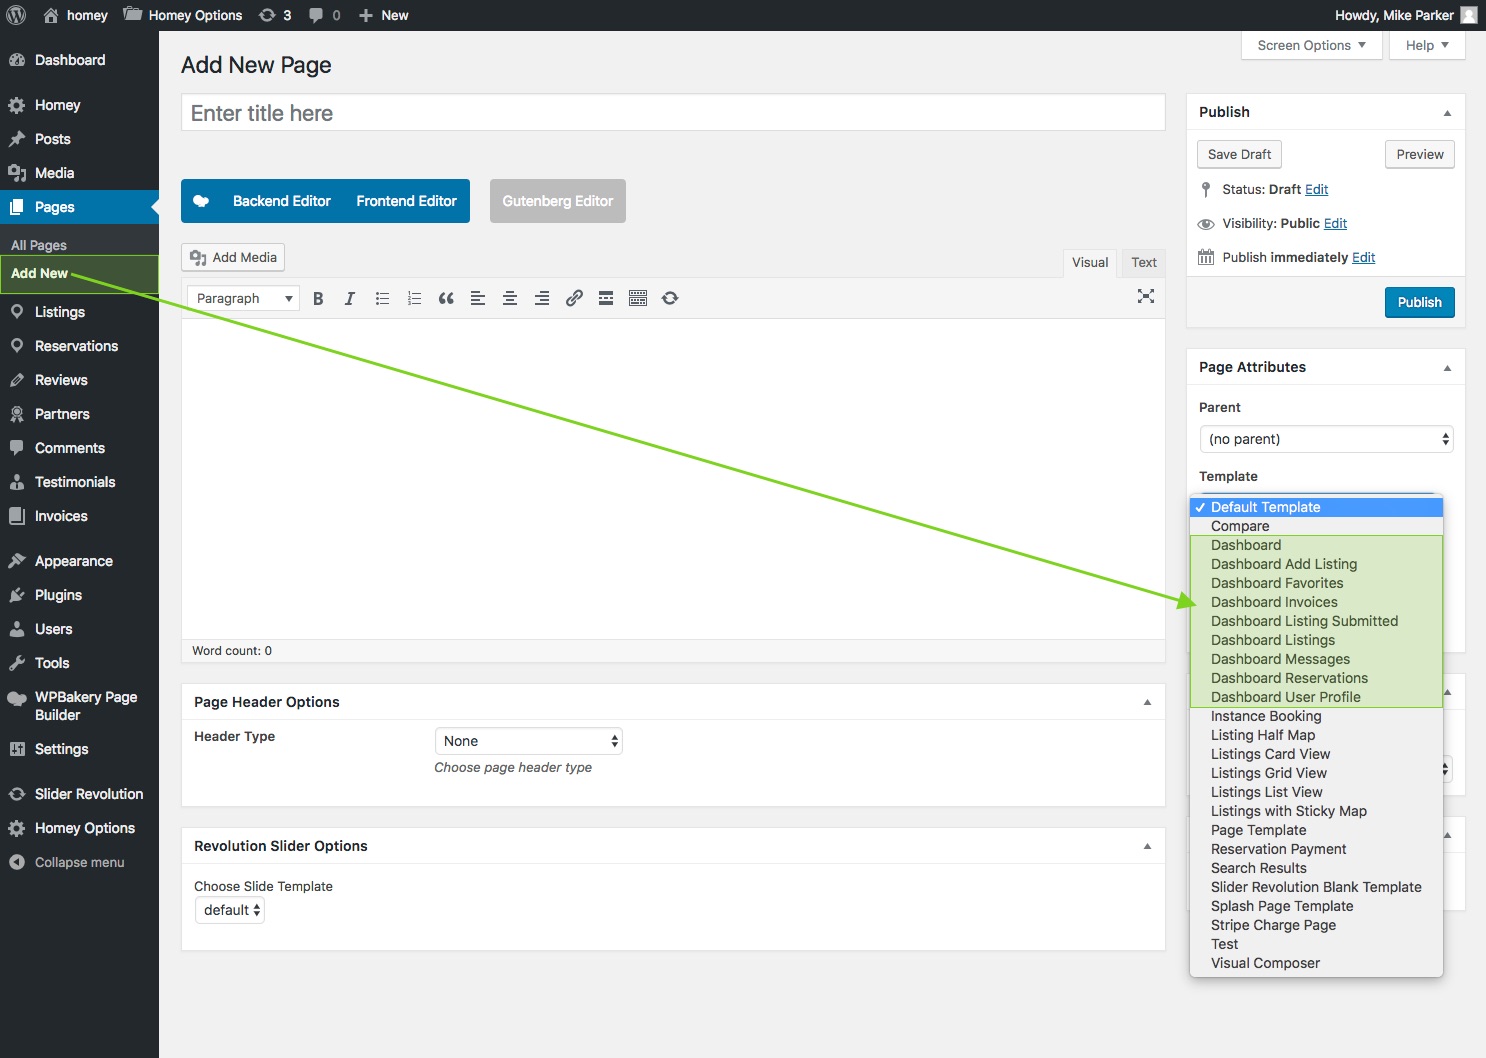Click the updates icon showing 3

pos(275,15)
